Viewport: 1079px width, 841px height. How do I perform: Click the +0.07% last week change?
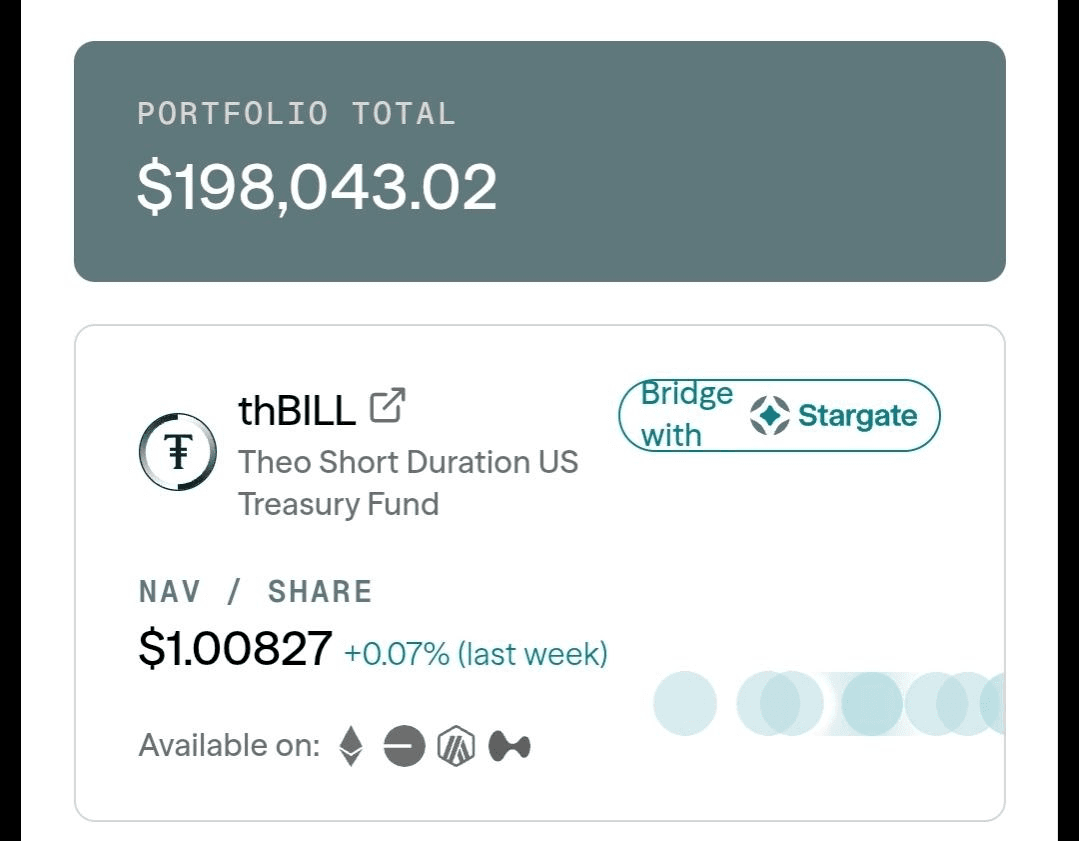(476, 655)
